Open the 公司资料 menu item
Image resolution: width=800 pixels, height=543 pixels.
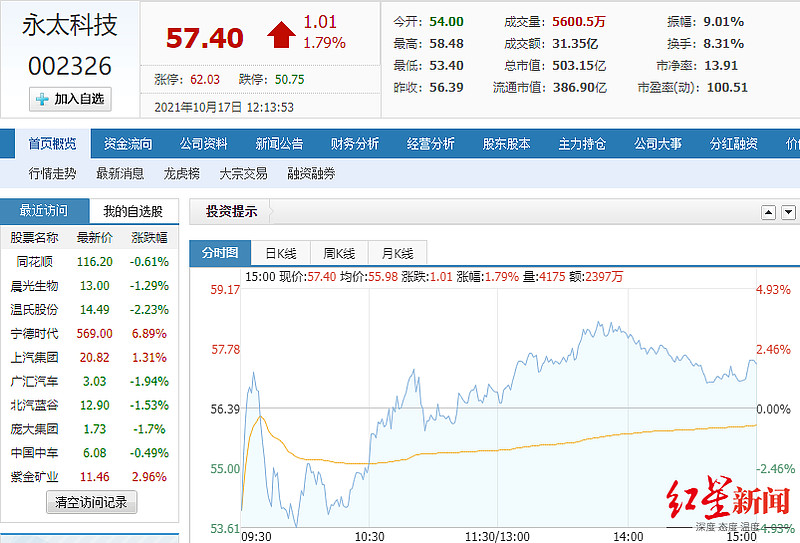204,144
